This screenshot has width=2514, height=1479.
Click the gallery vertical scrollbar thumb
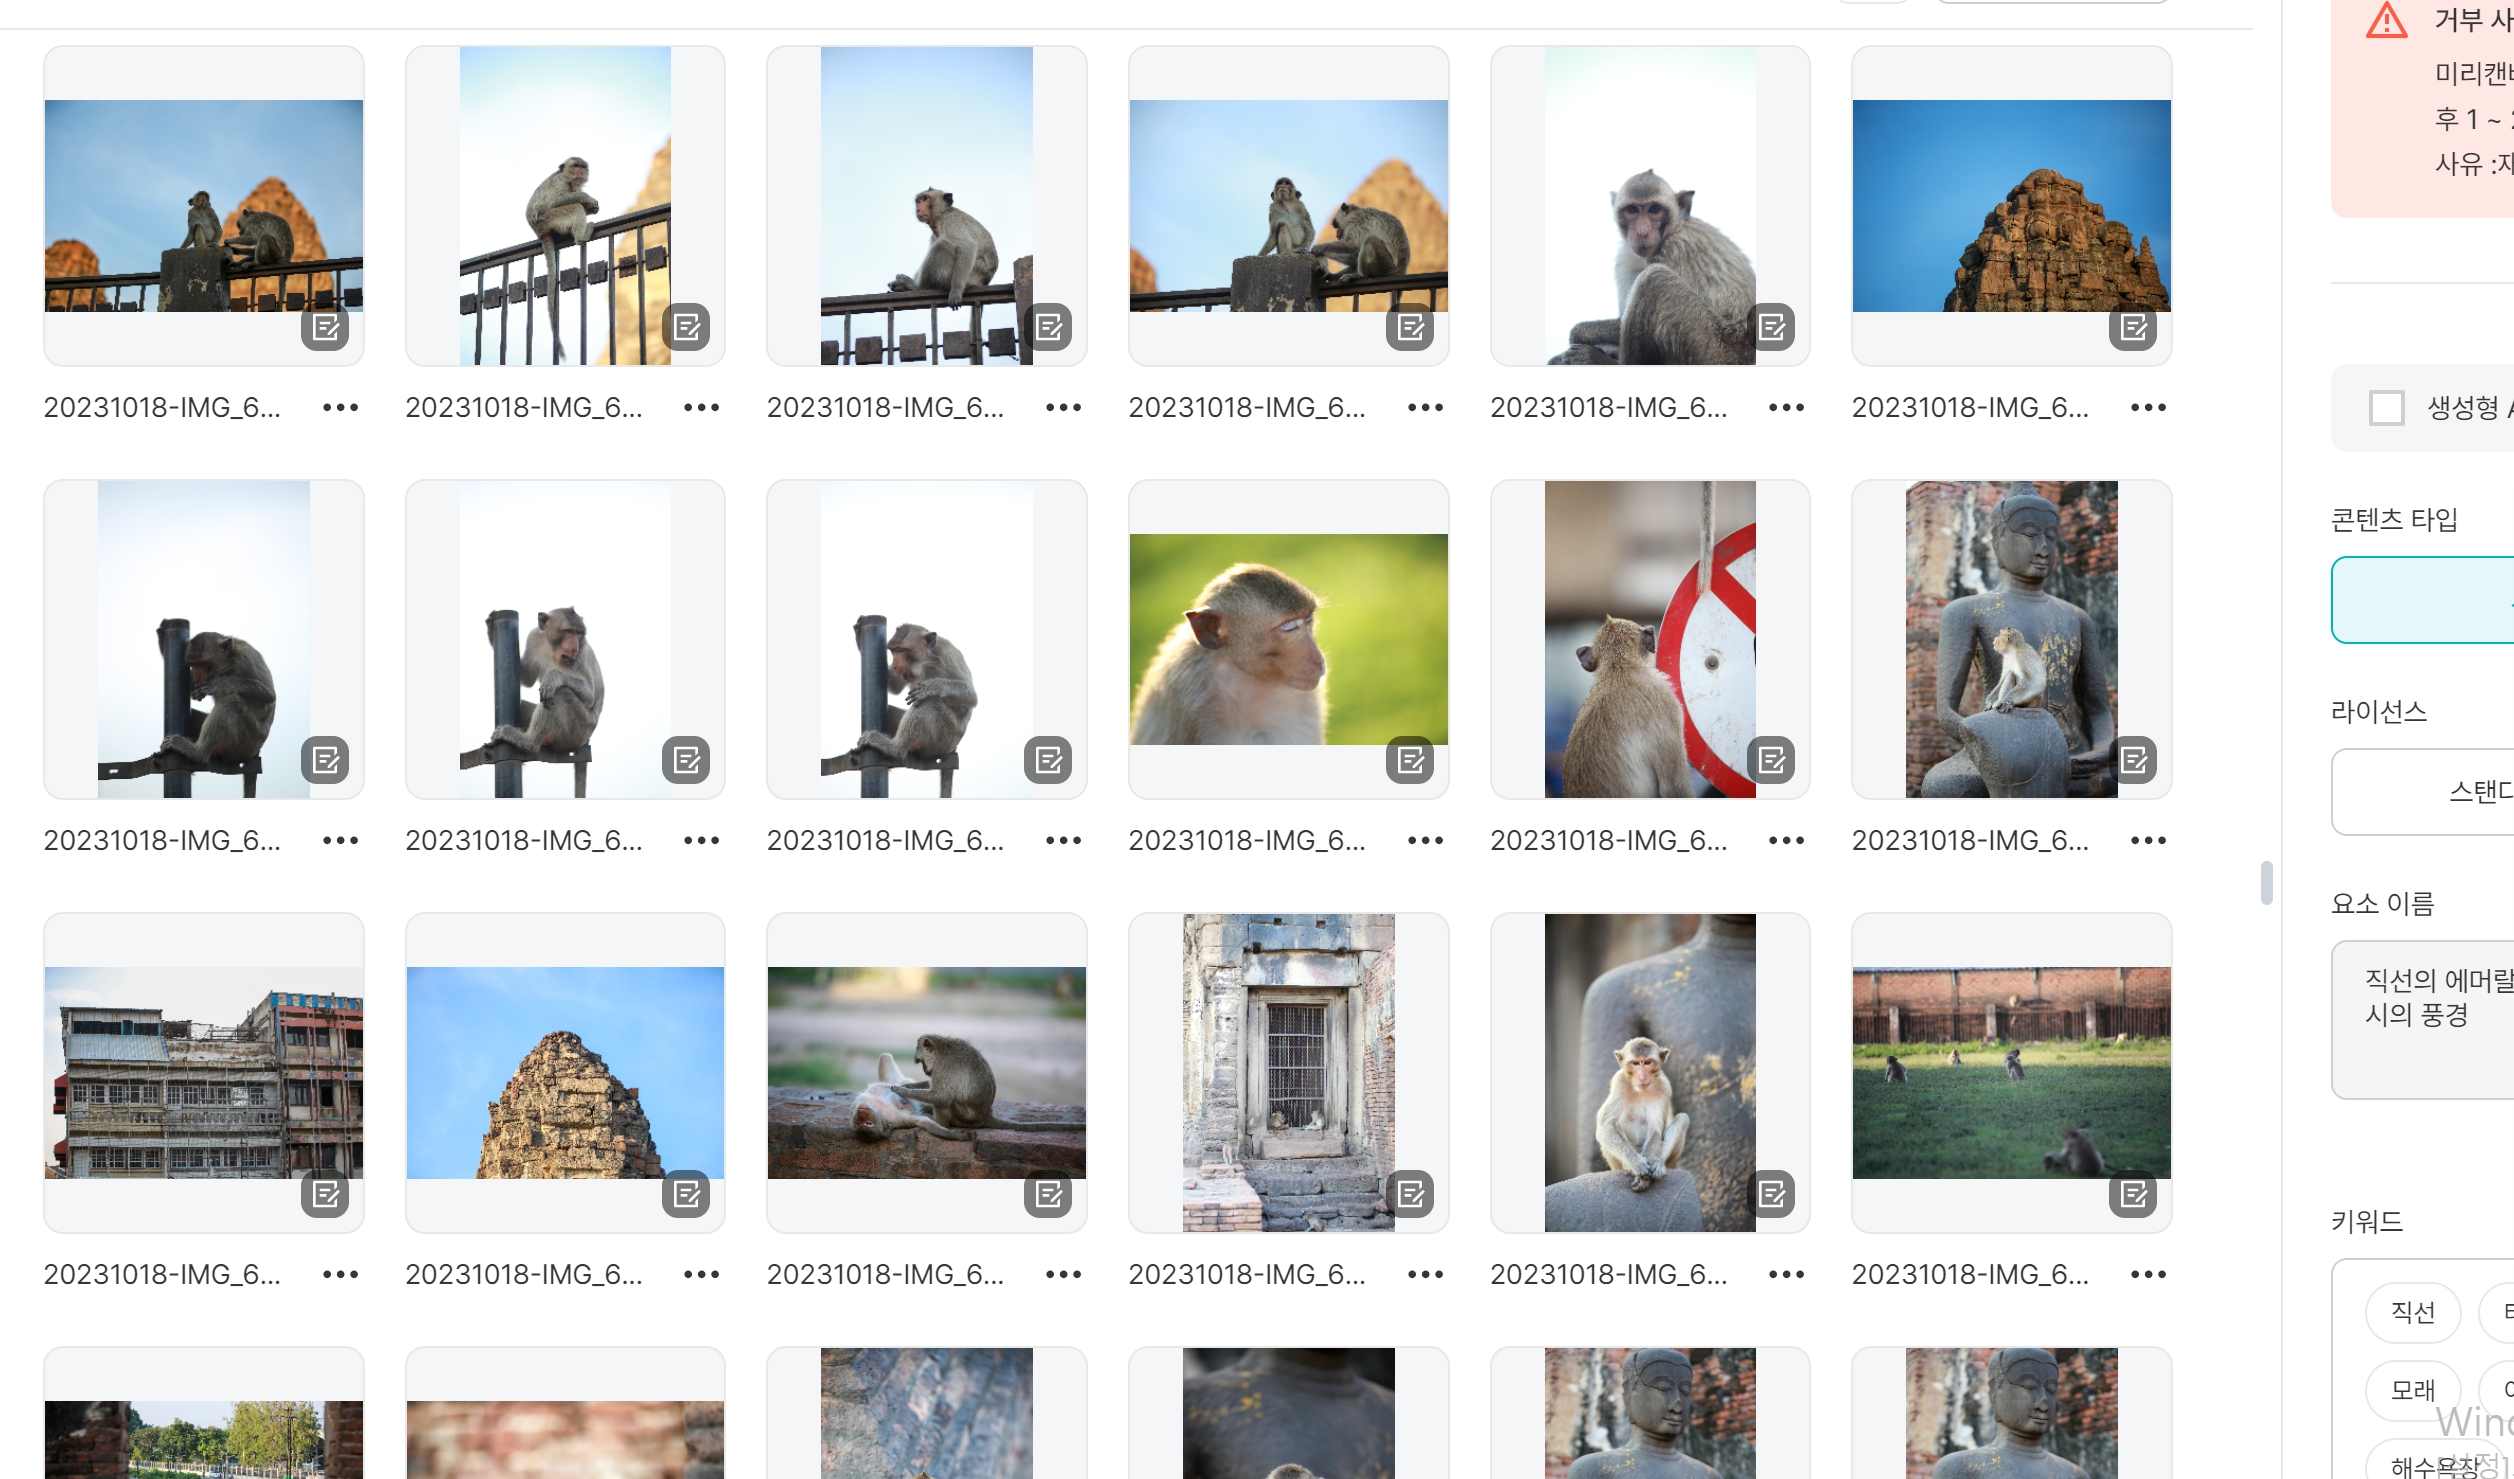(x=2267, y=883)
